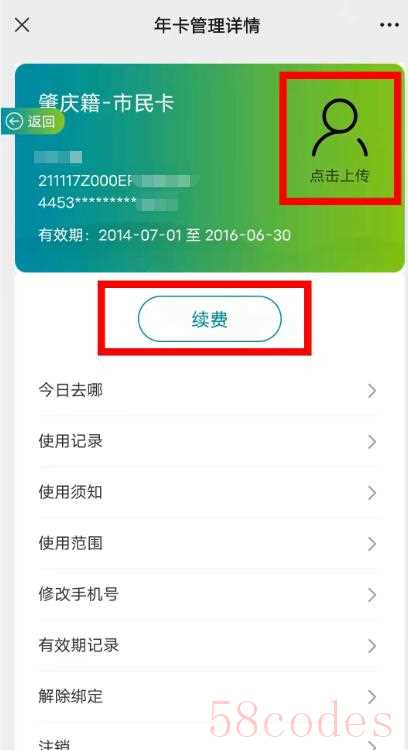Screen dimensions: 408x750
Task: Expand chevron beside 今日去哪
Action: [x=372, y=391]
